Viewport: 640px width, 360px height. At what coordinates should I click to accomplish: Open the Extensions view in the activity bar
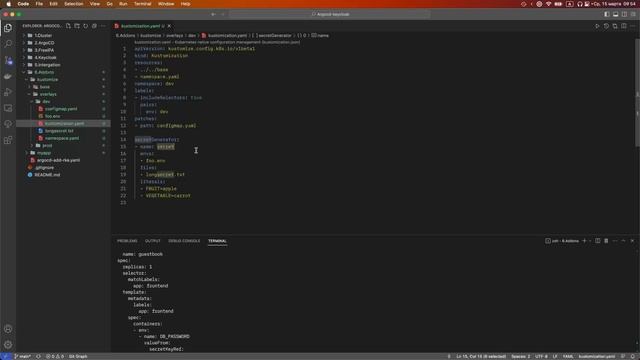coord(8,140)
